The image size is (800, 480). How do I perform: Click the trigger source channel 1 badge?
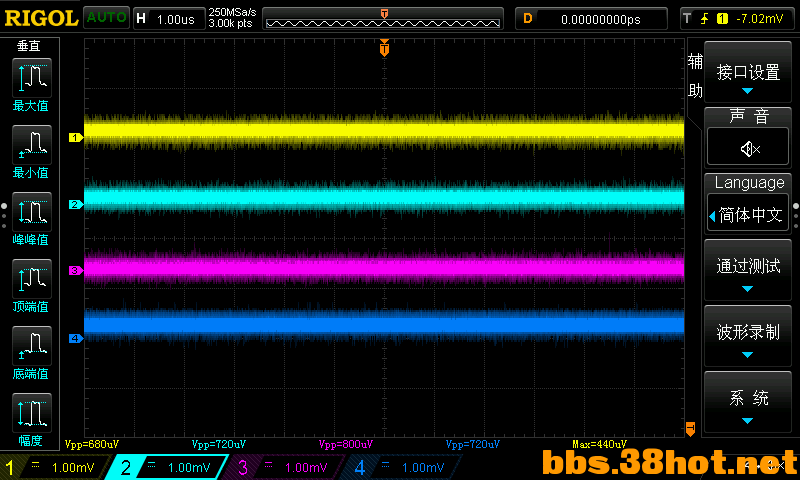(x=722, y=19)
